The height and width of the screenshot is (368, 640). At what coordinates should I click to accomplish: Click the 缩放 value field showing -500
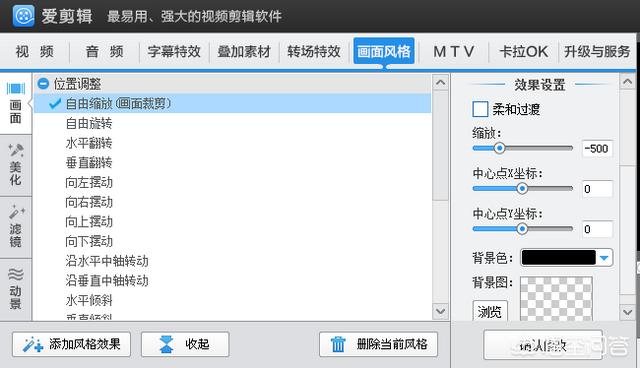pyautogui.click(x=597, y=149)
